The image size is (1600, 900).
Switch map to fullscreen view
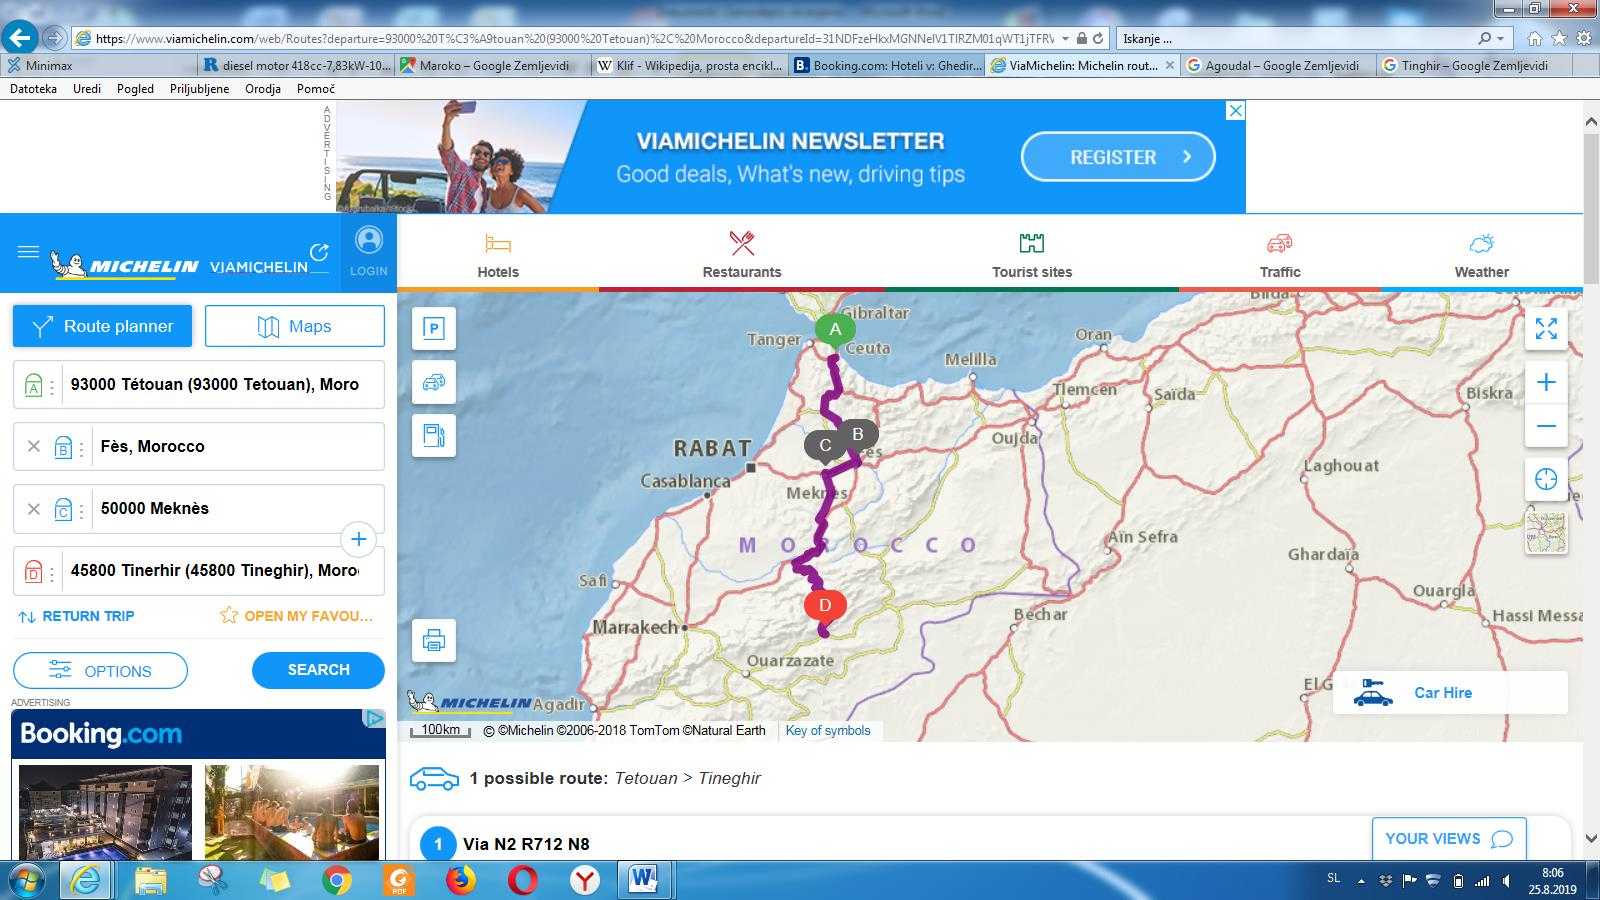[1546, 328]
